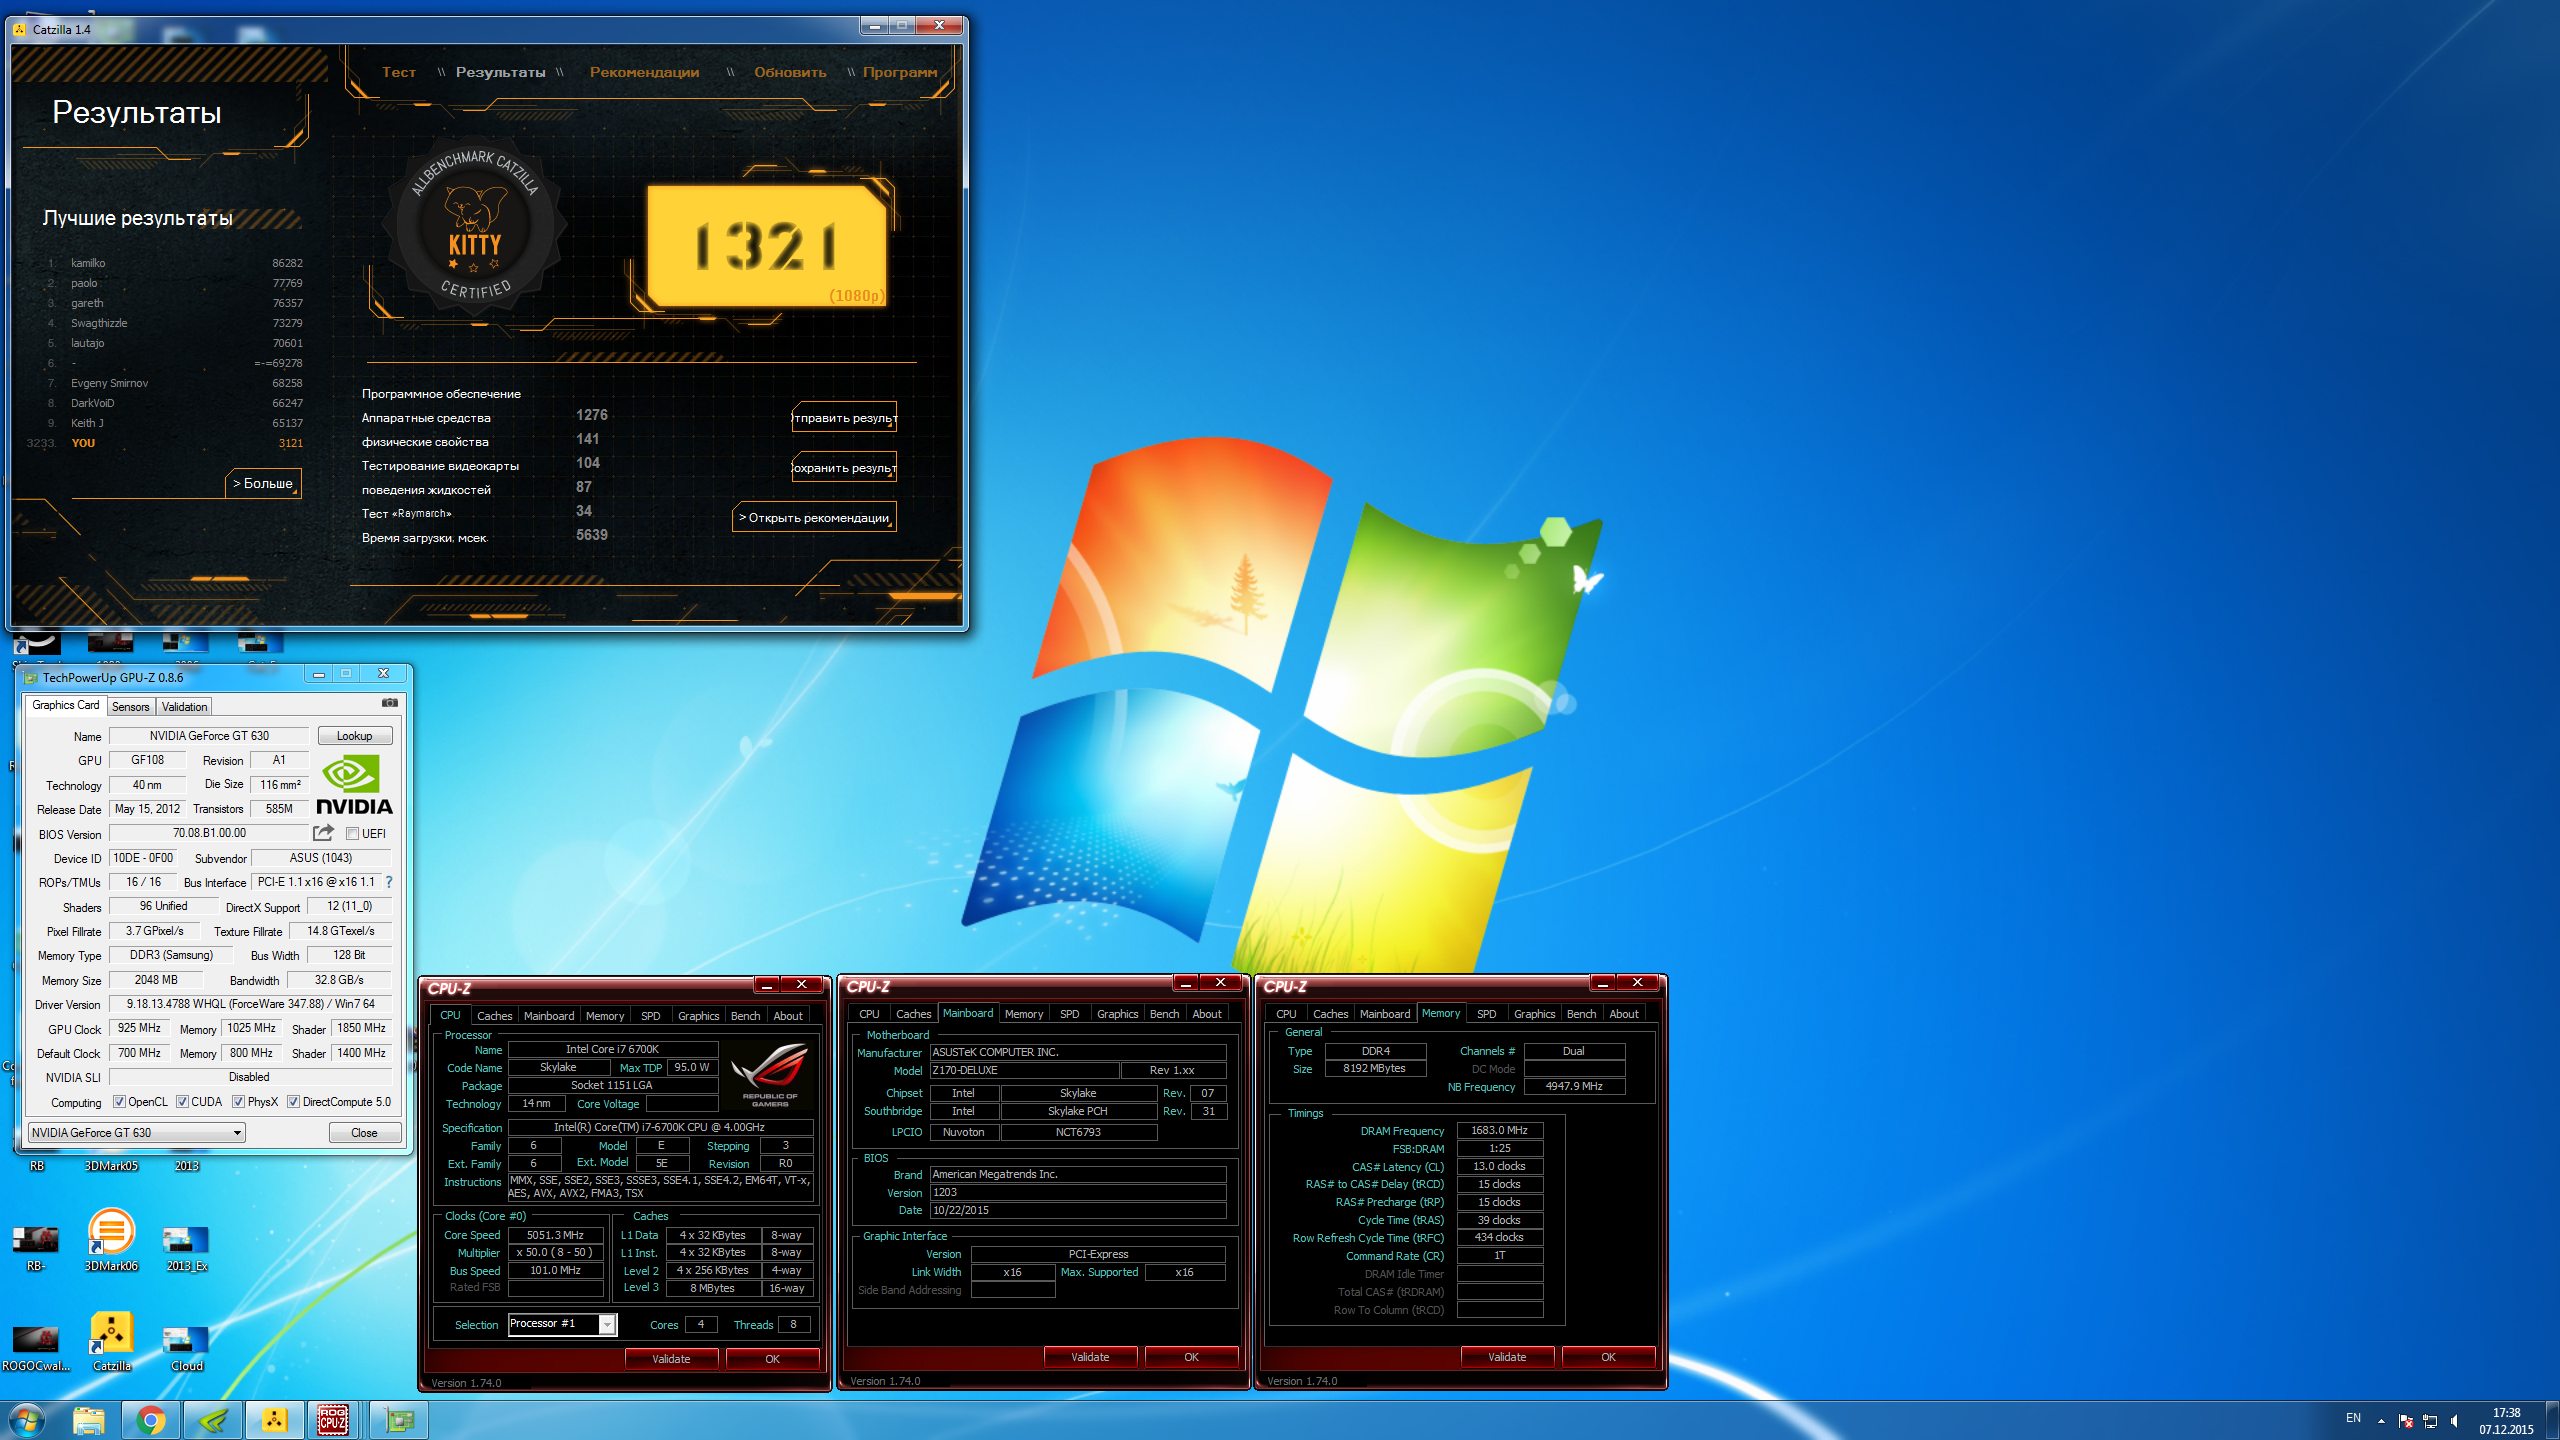
Task: Select the ROGOCwal... desktop image icon
Action: tap(35, 1345)
